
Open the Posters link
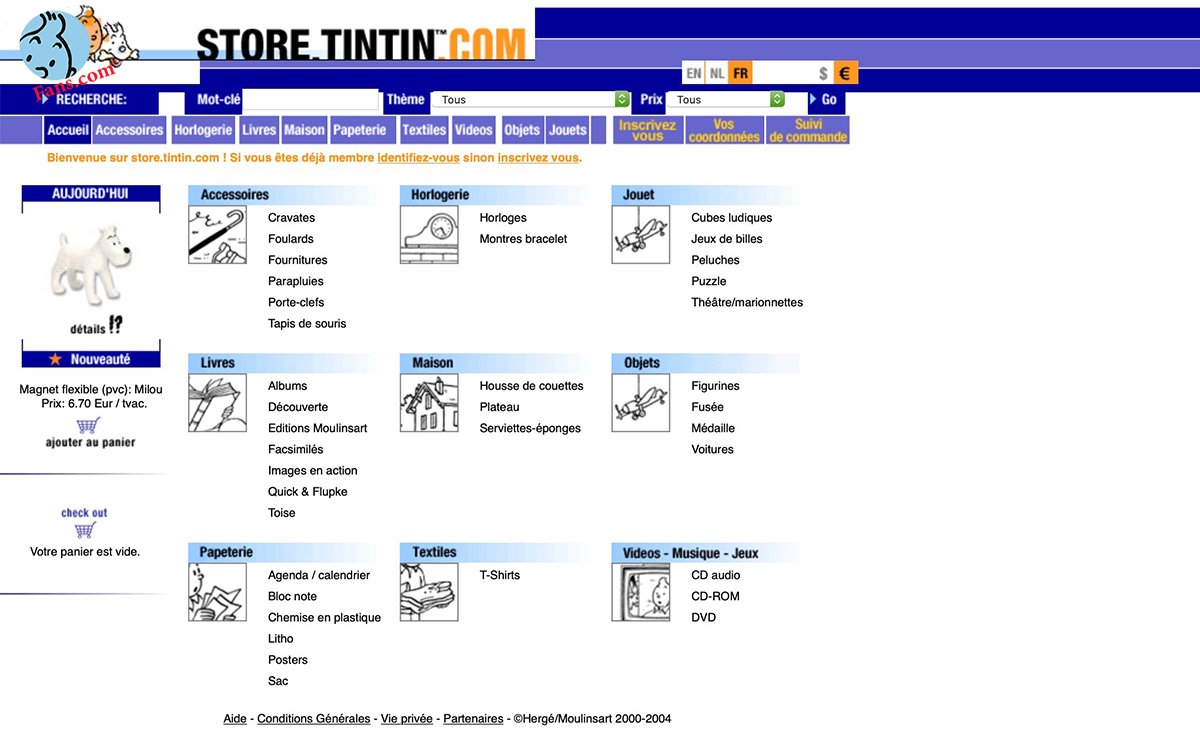pos(288,660)
